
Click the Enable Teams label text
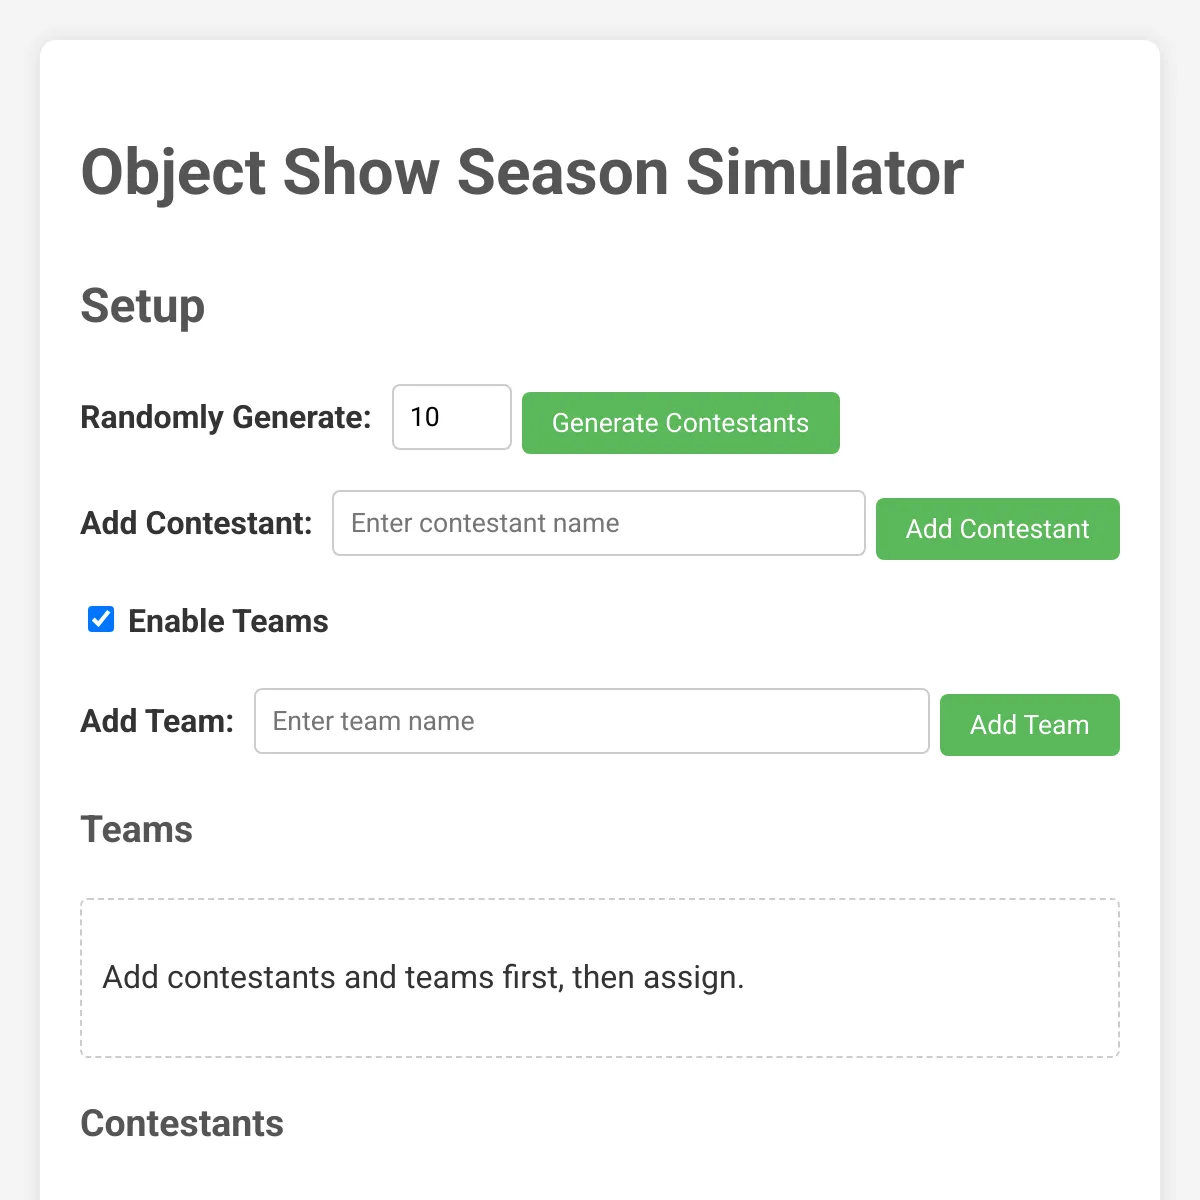[x=228, y=621]
